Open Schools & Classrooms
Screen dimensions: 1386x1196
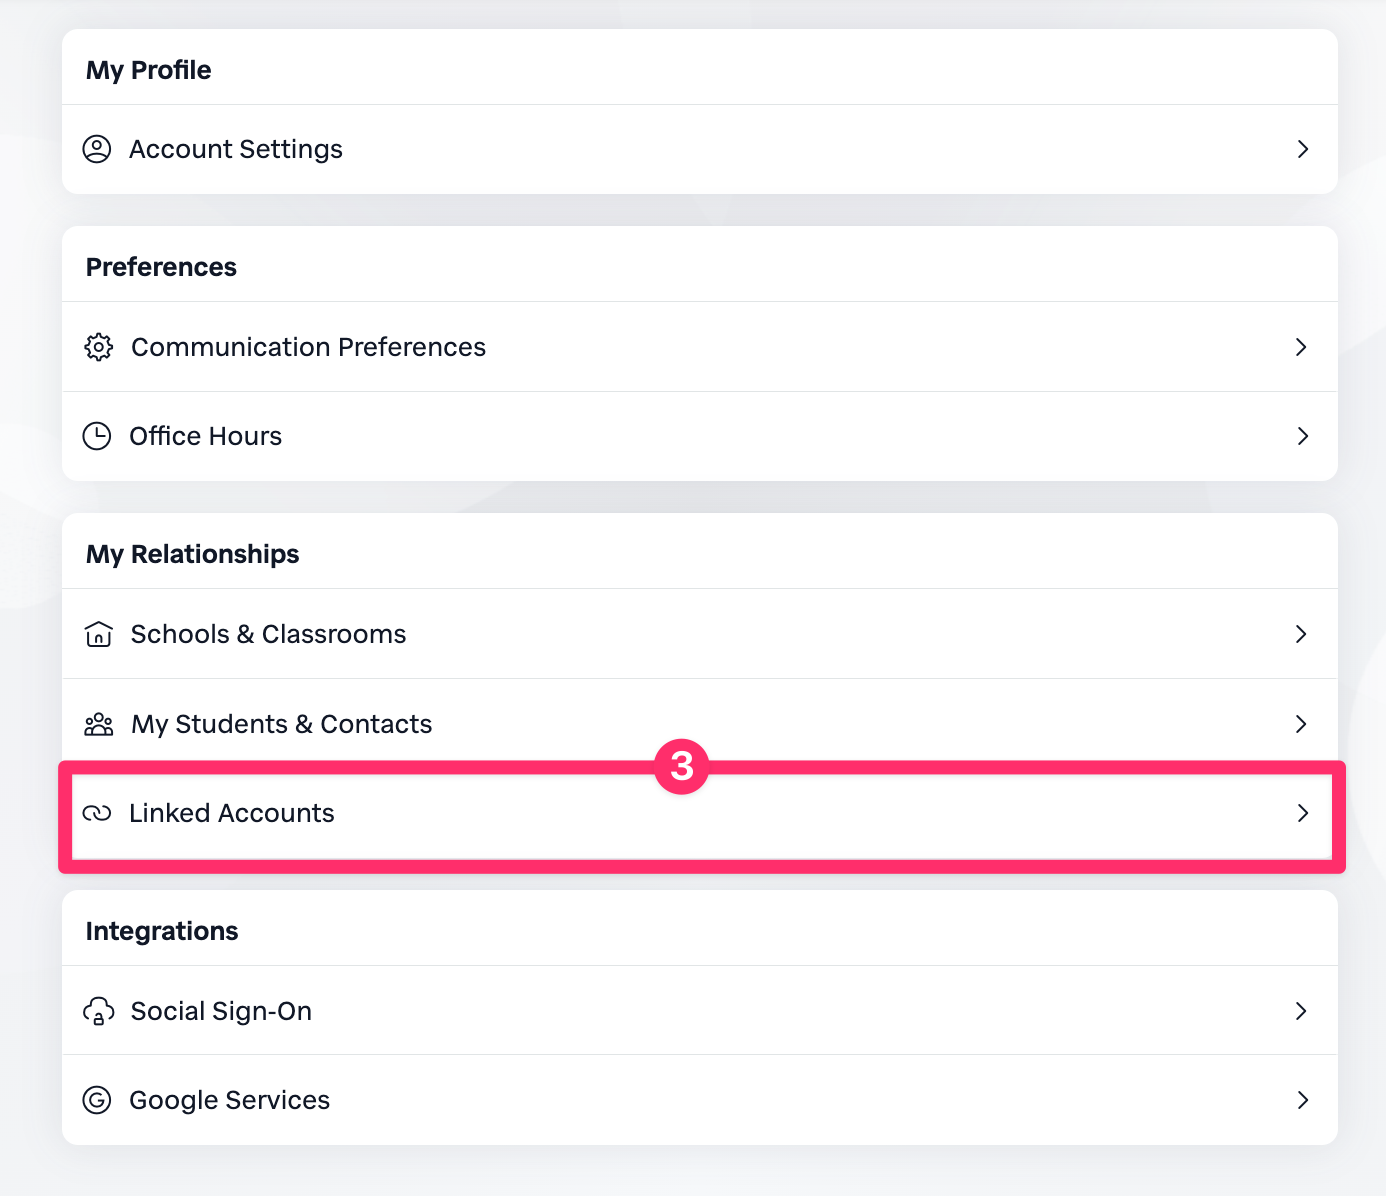pos(700,634)
